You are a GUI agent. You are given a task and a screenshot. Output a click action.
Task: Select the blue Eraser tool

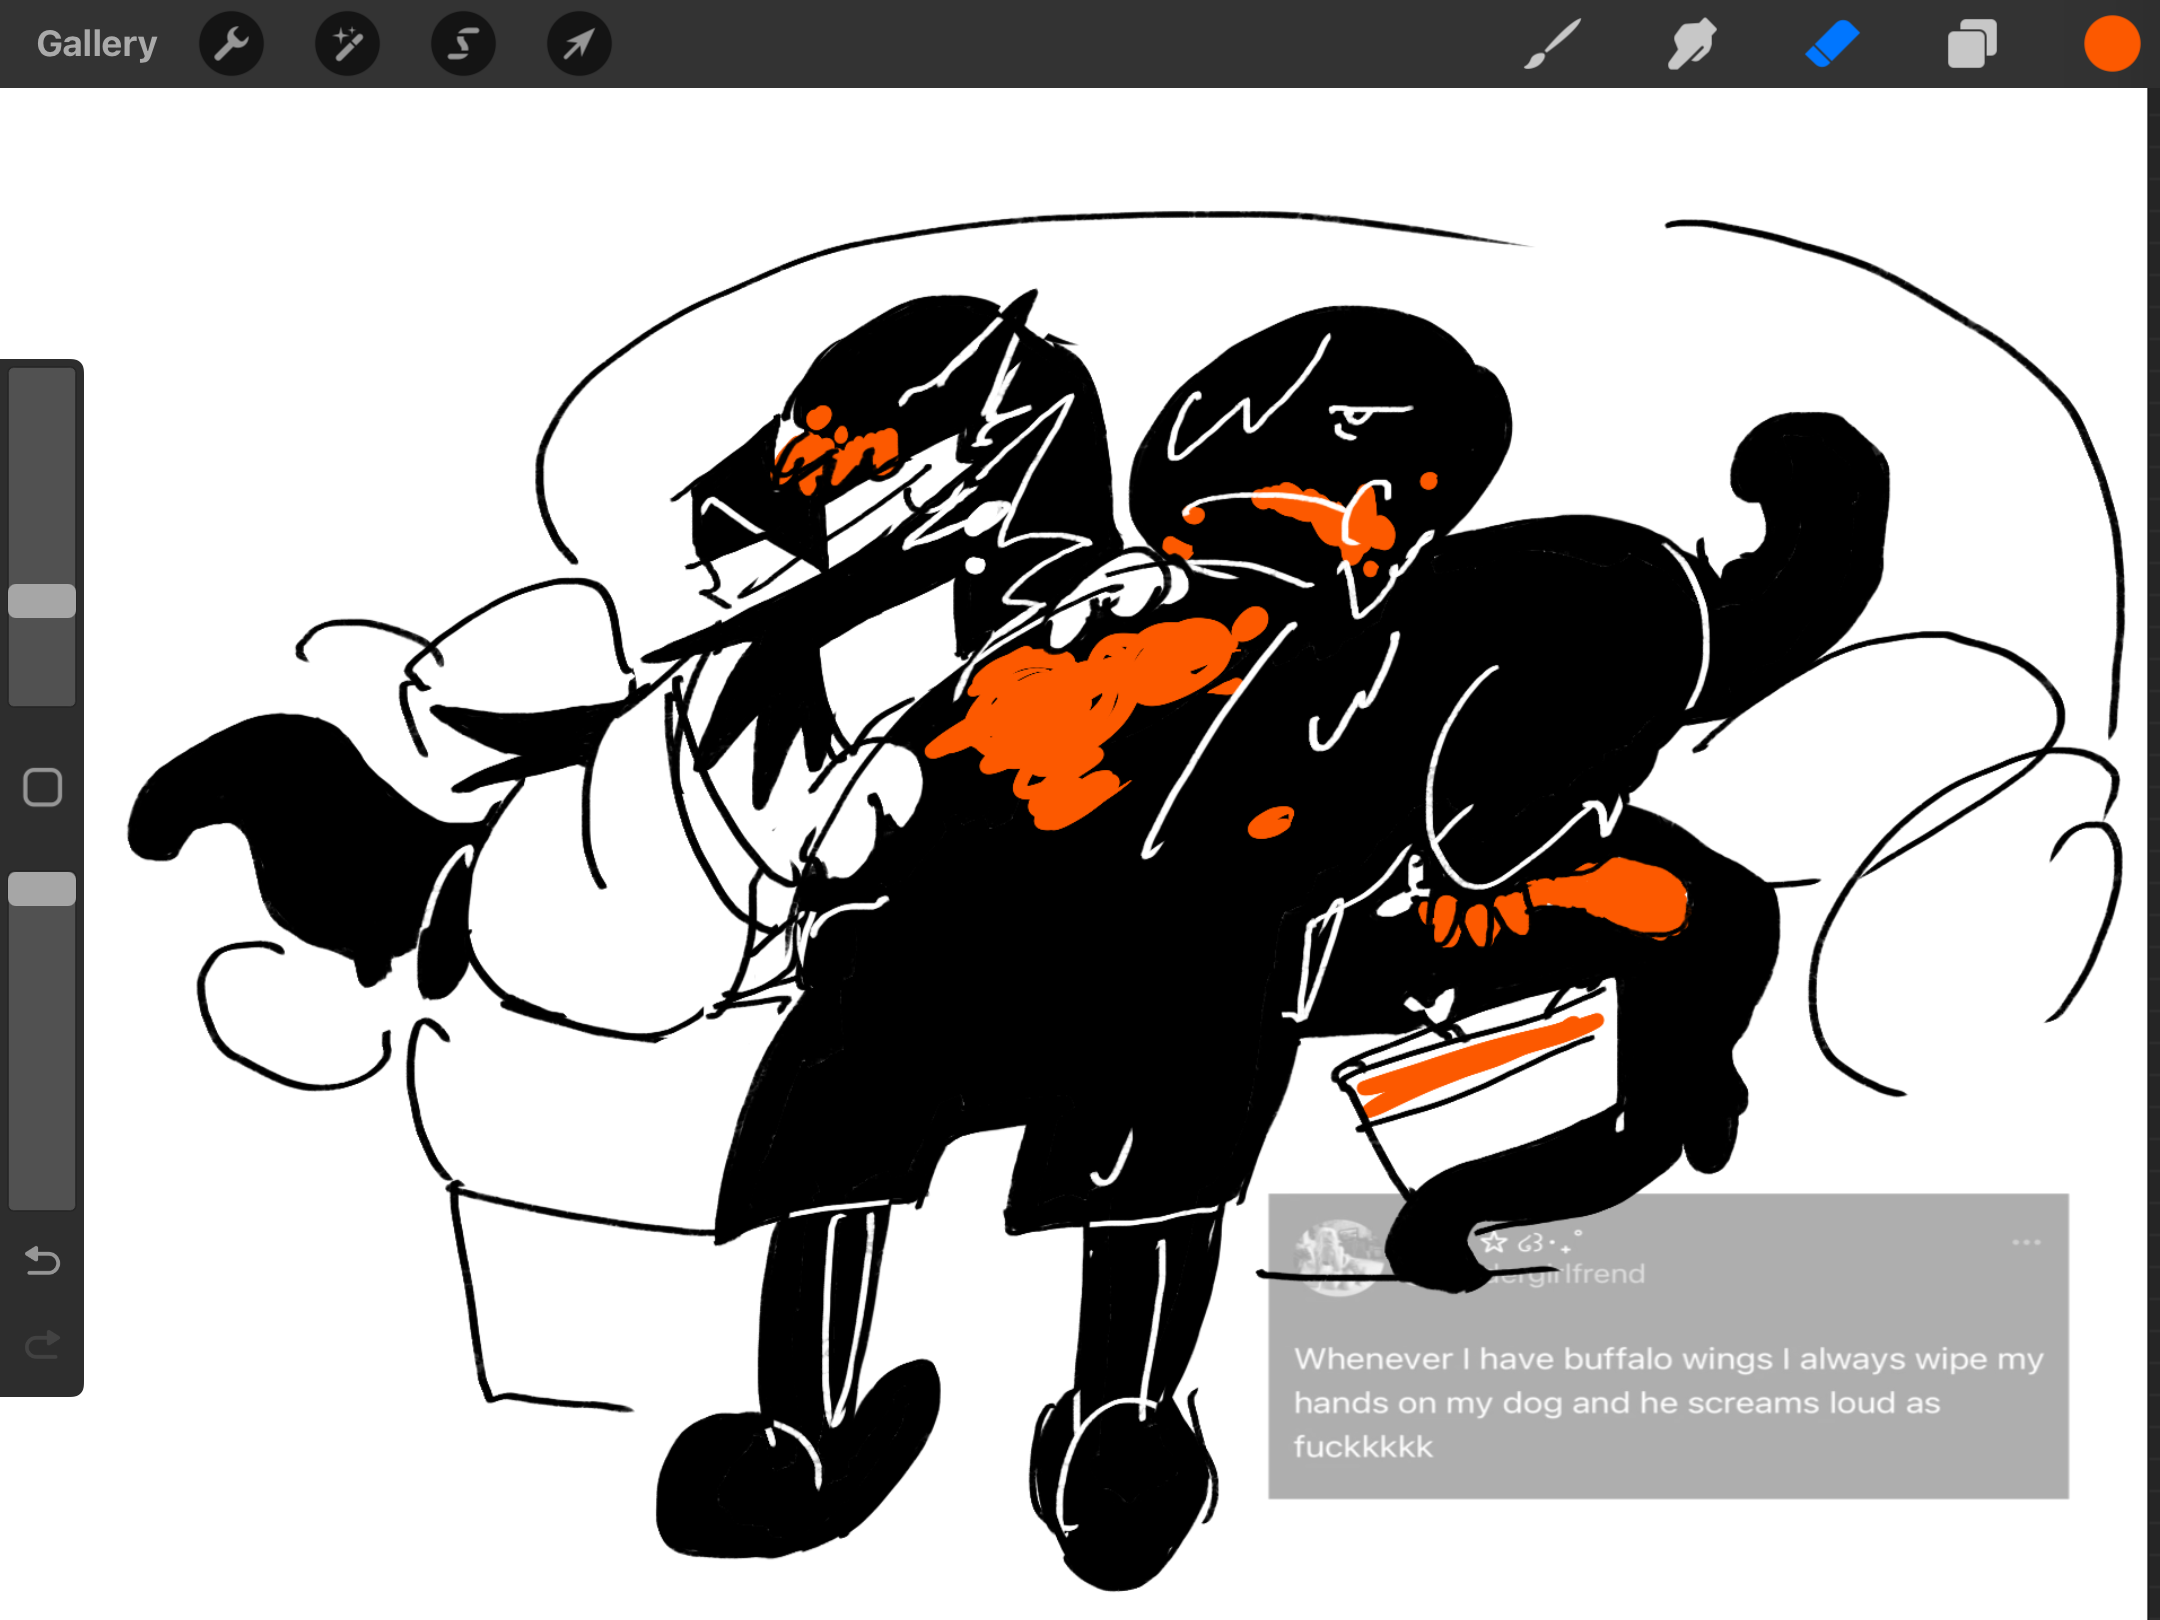pyautogui.click(x=1832, y=44)
